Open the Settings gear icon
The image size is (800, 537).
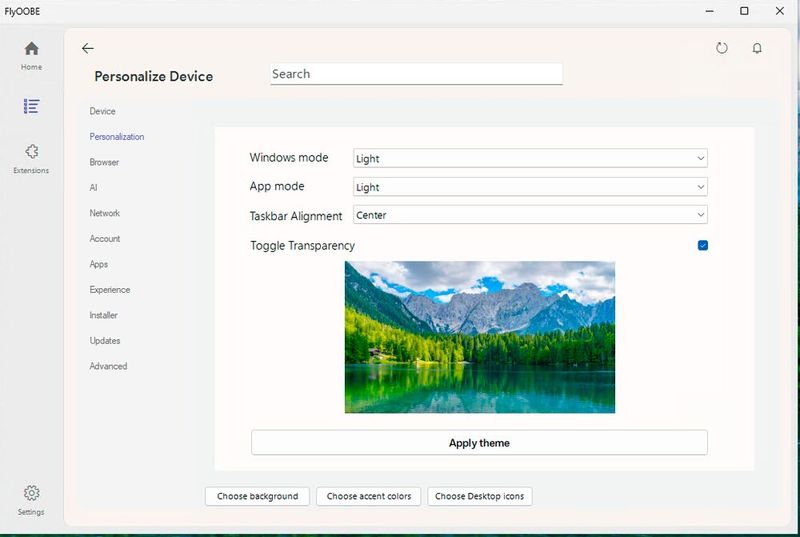point(31,494)
